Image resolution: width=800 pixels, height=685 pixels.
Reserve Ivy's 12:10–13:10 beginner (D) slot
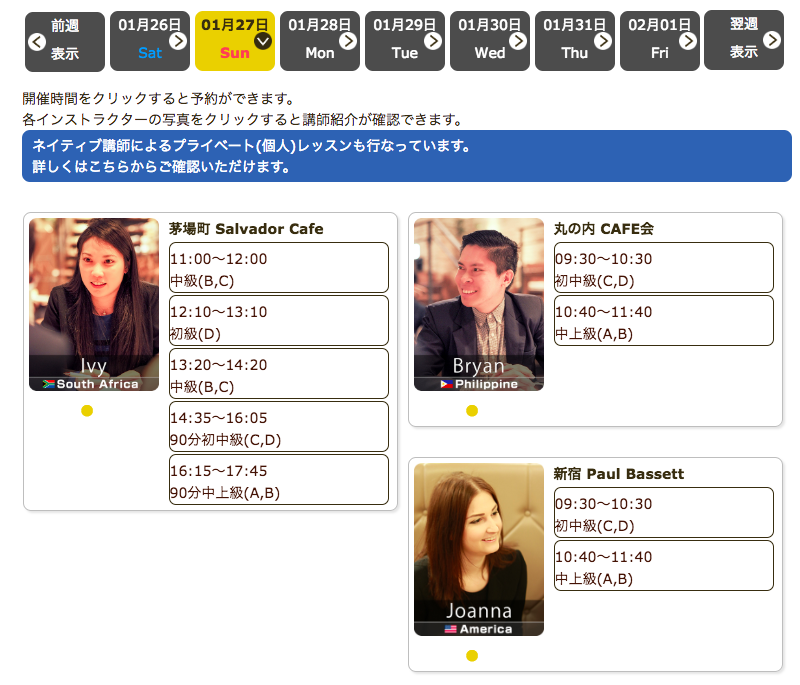[278, 321]
